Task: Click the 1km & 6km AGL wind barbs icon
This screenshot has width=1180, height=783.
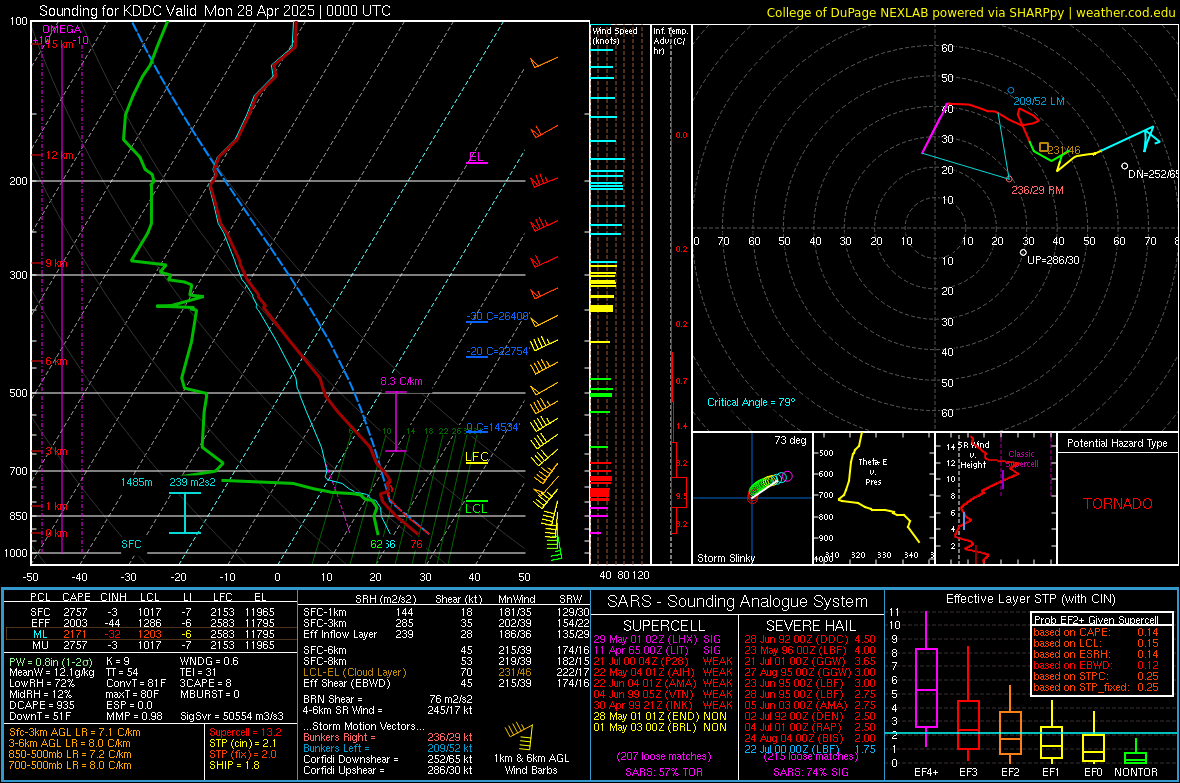Action: coord(519,737)
